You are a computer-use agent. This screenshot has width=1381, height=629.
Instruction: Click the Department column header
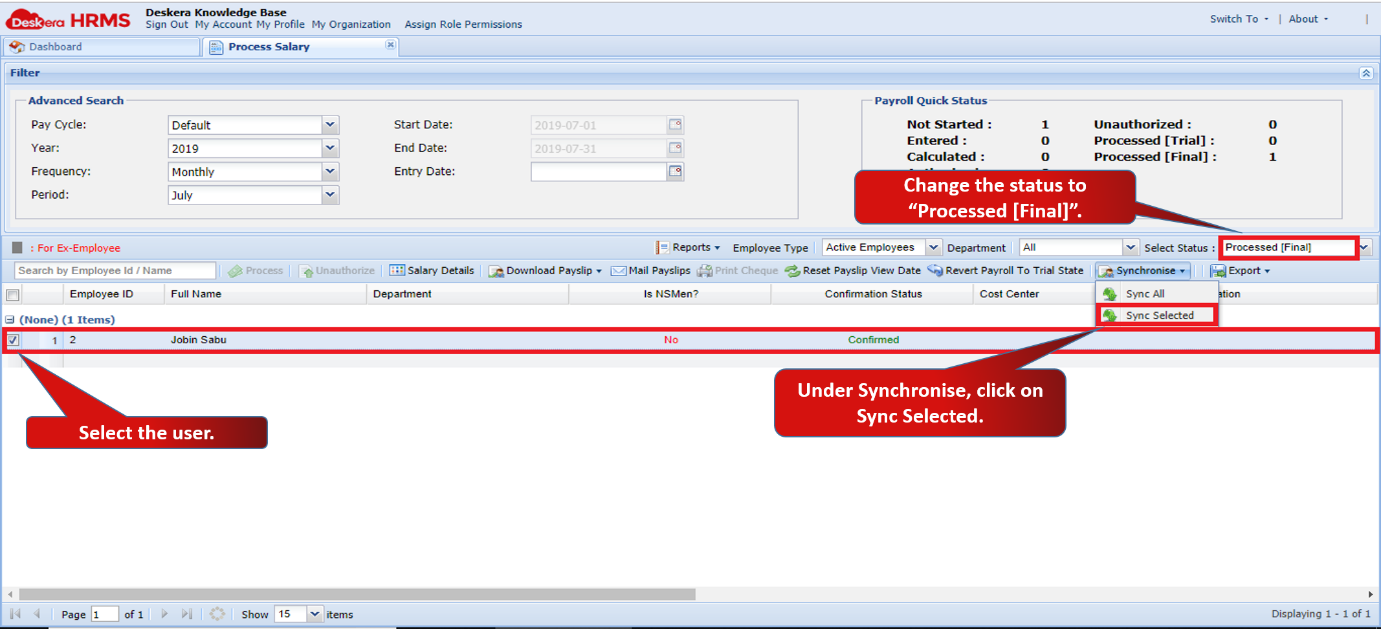tap(467, 294)
